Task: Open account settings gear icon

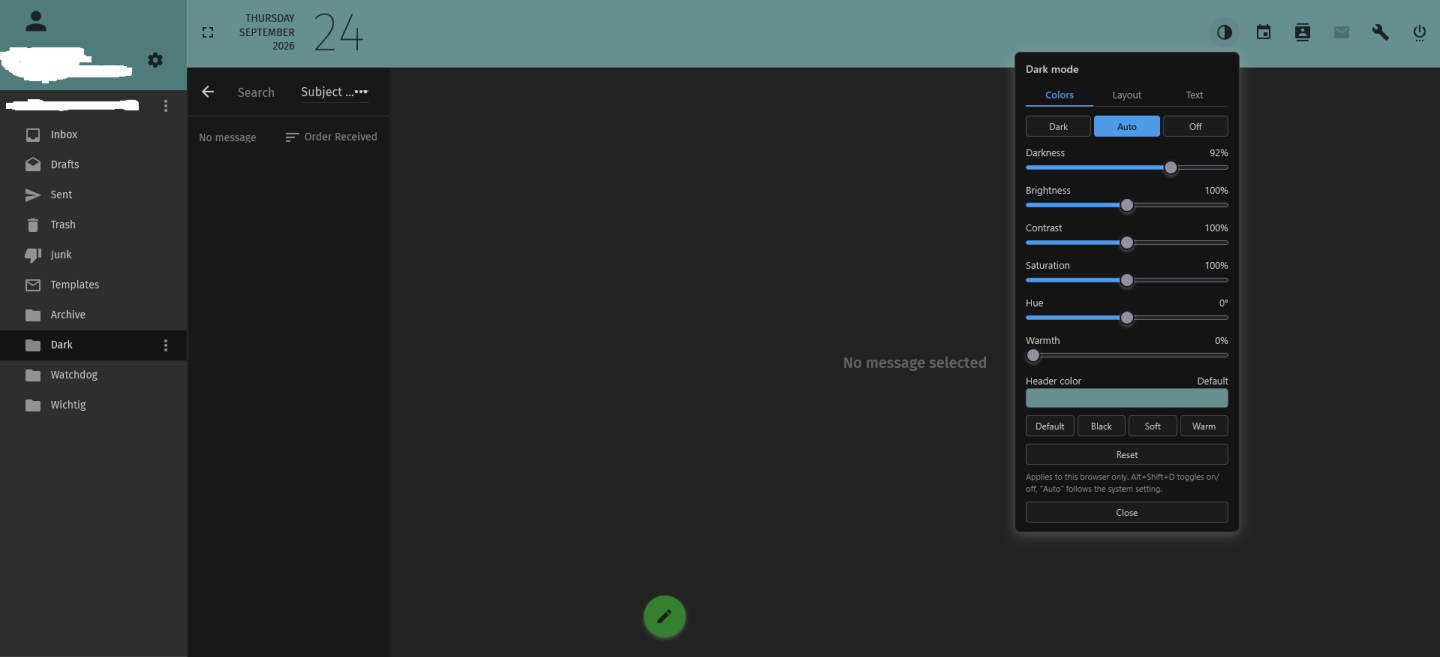Action: pyautogui.click(x=155, y=60)
